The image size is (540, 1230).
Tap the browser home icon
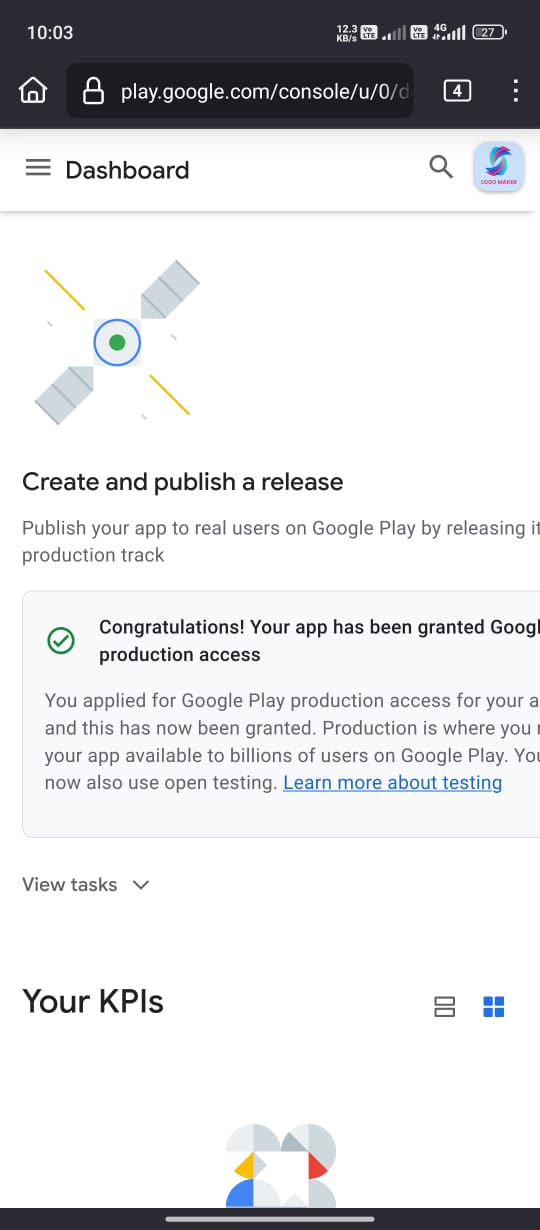click(x=33, y=92)
